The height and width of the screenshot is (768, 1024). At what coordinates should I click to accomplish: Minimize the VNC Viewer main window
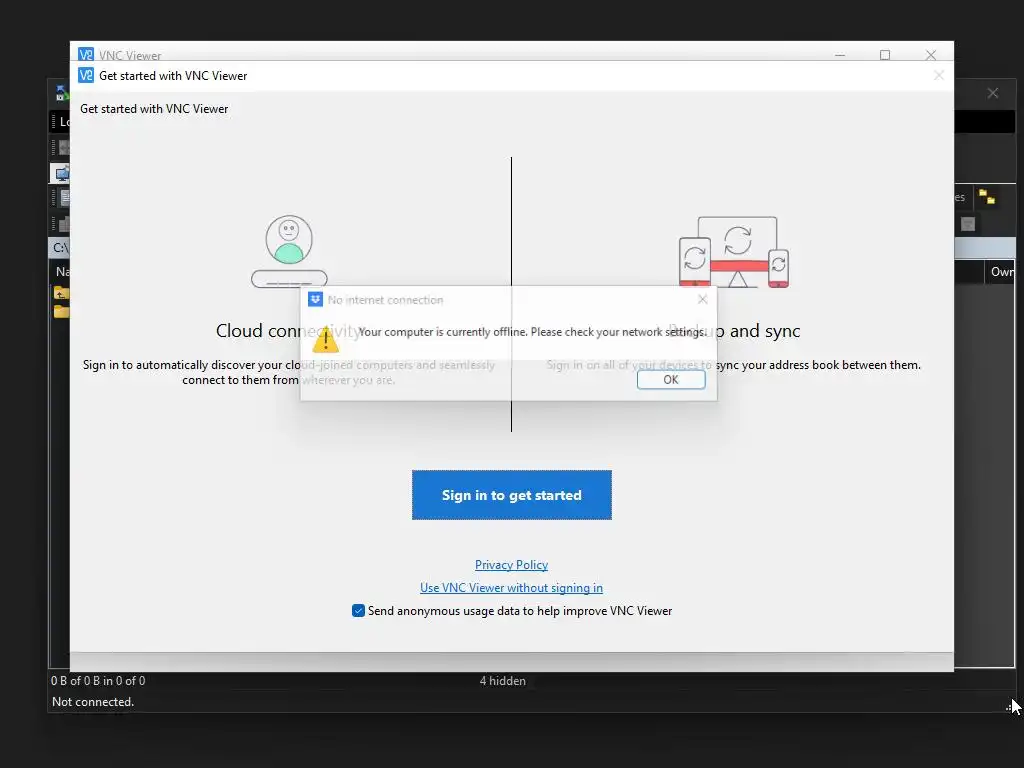[x=840, y=56]
